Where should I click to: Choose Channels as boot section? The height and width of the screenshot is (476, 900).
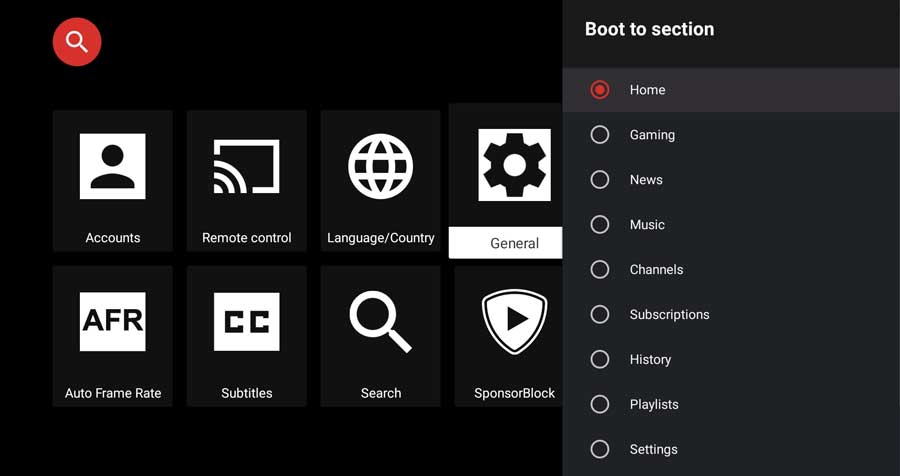(731, 269)
